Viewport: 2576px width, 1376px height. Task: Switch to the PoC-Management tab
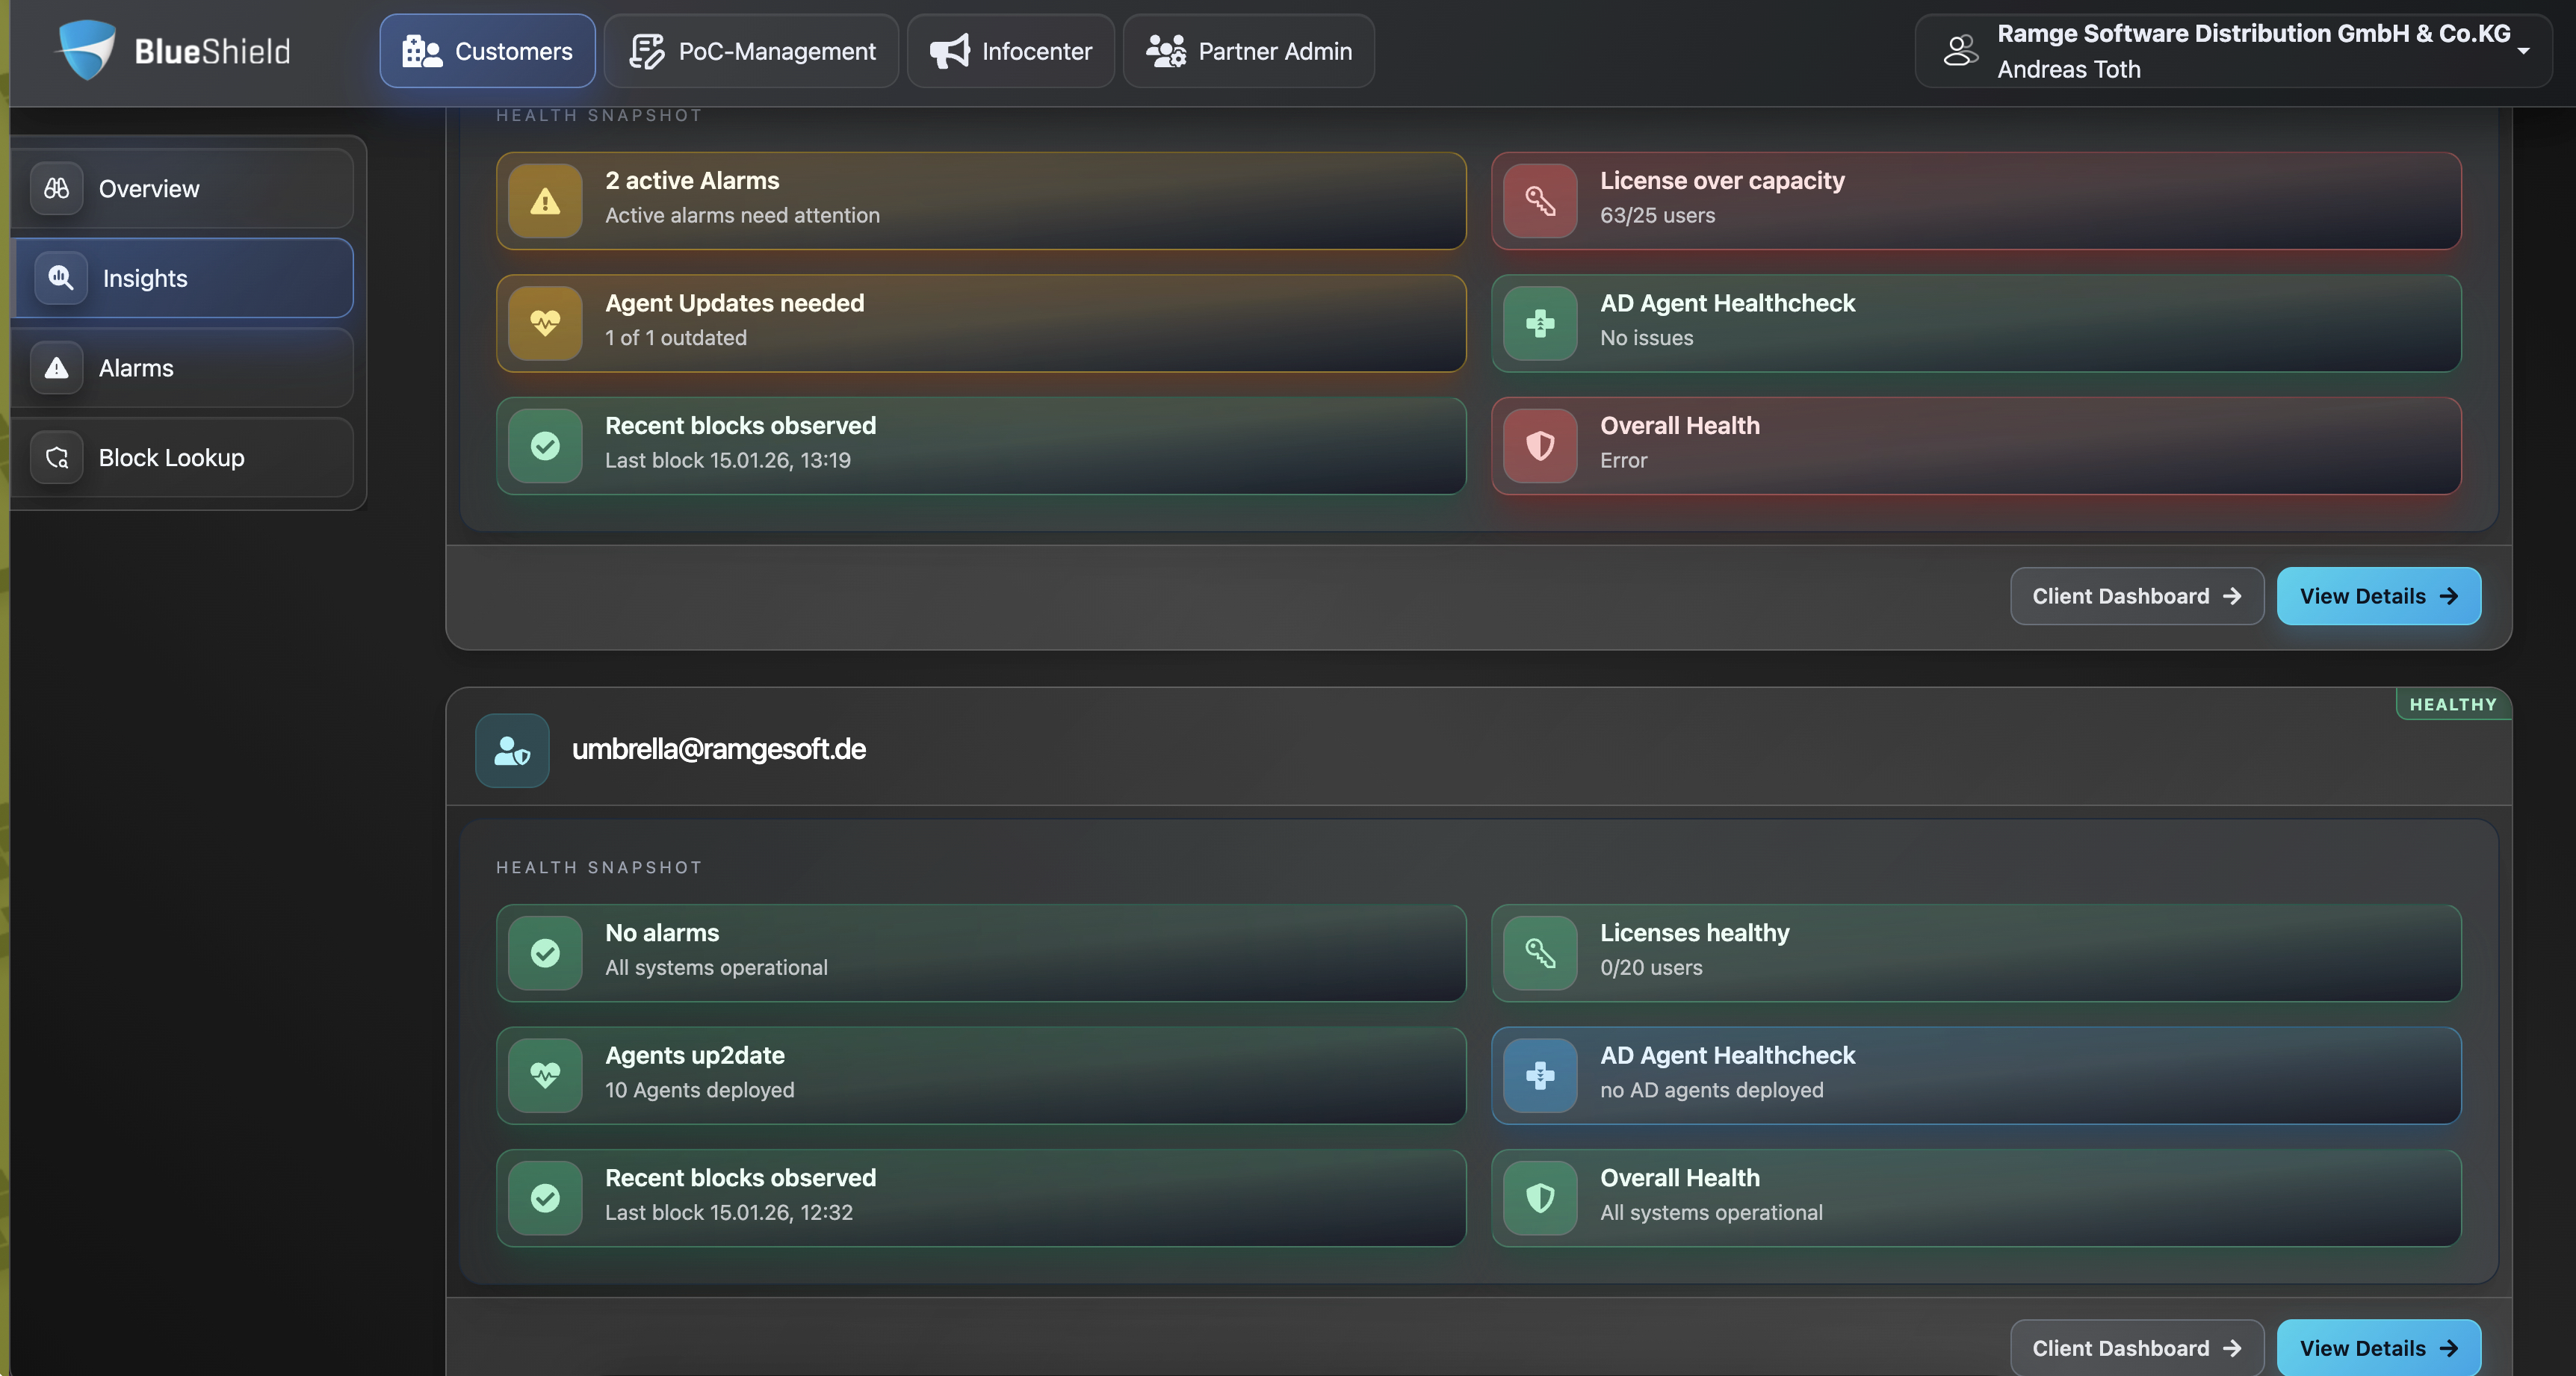tap(750, 51)
